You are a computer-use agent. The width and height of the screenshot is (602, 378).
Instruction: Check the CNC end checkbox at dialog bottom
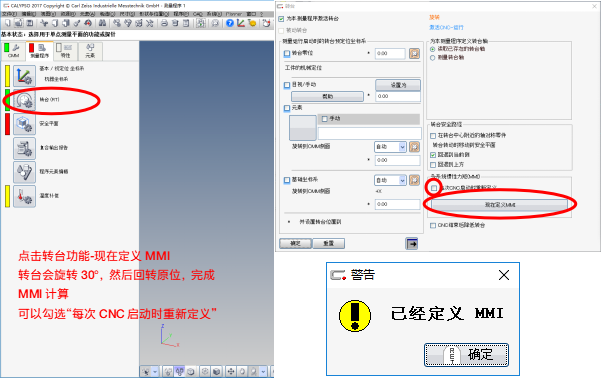[x=433, y=226]
